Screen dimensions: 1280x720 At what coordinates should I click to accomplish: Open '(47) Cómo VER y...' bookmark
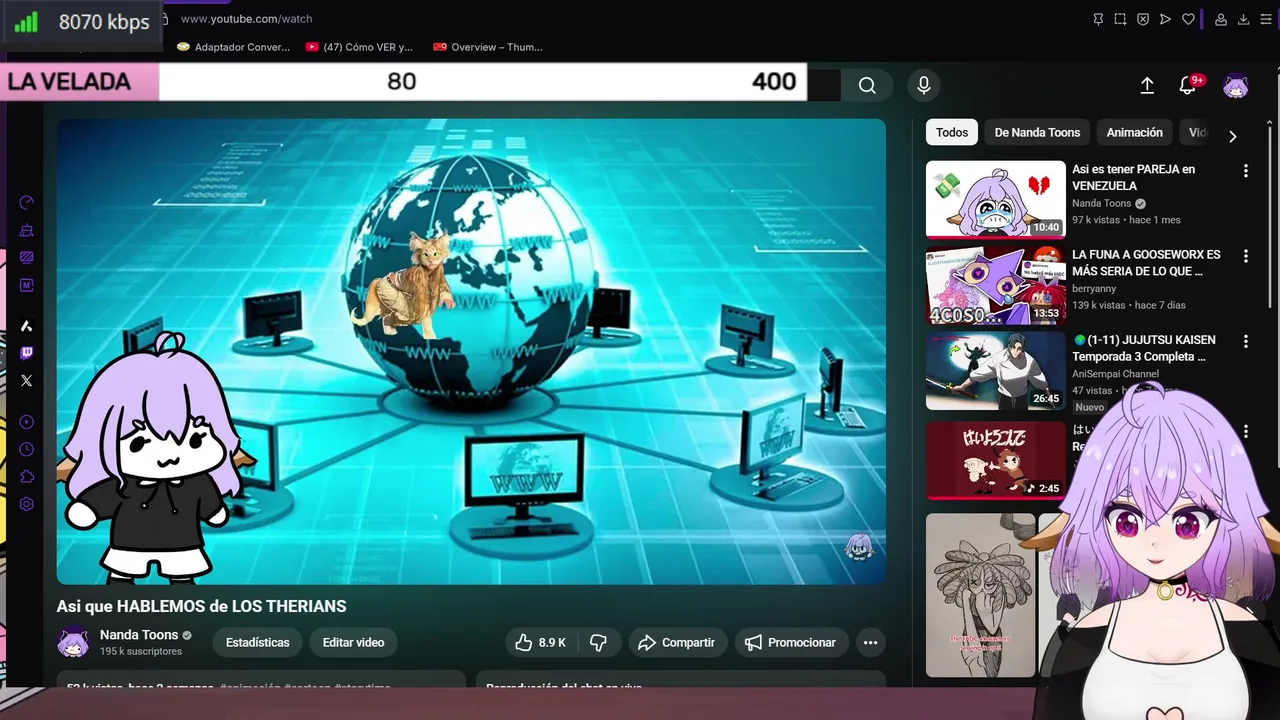pos(359,47)
